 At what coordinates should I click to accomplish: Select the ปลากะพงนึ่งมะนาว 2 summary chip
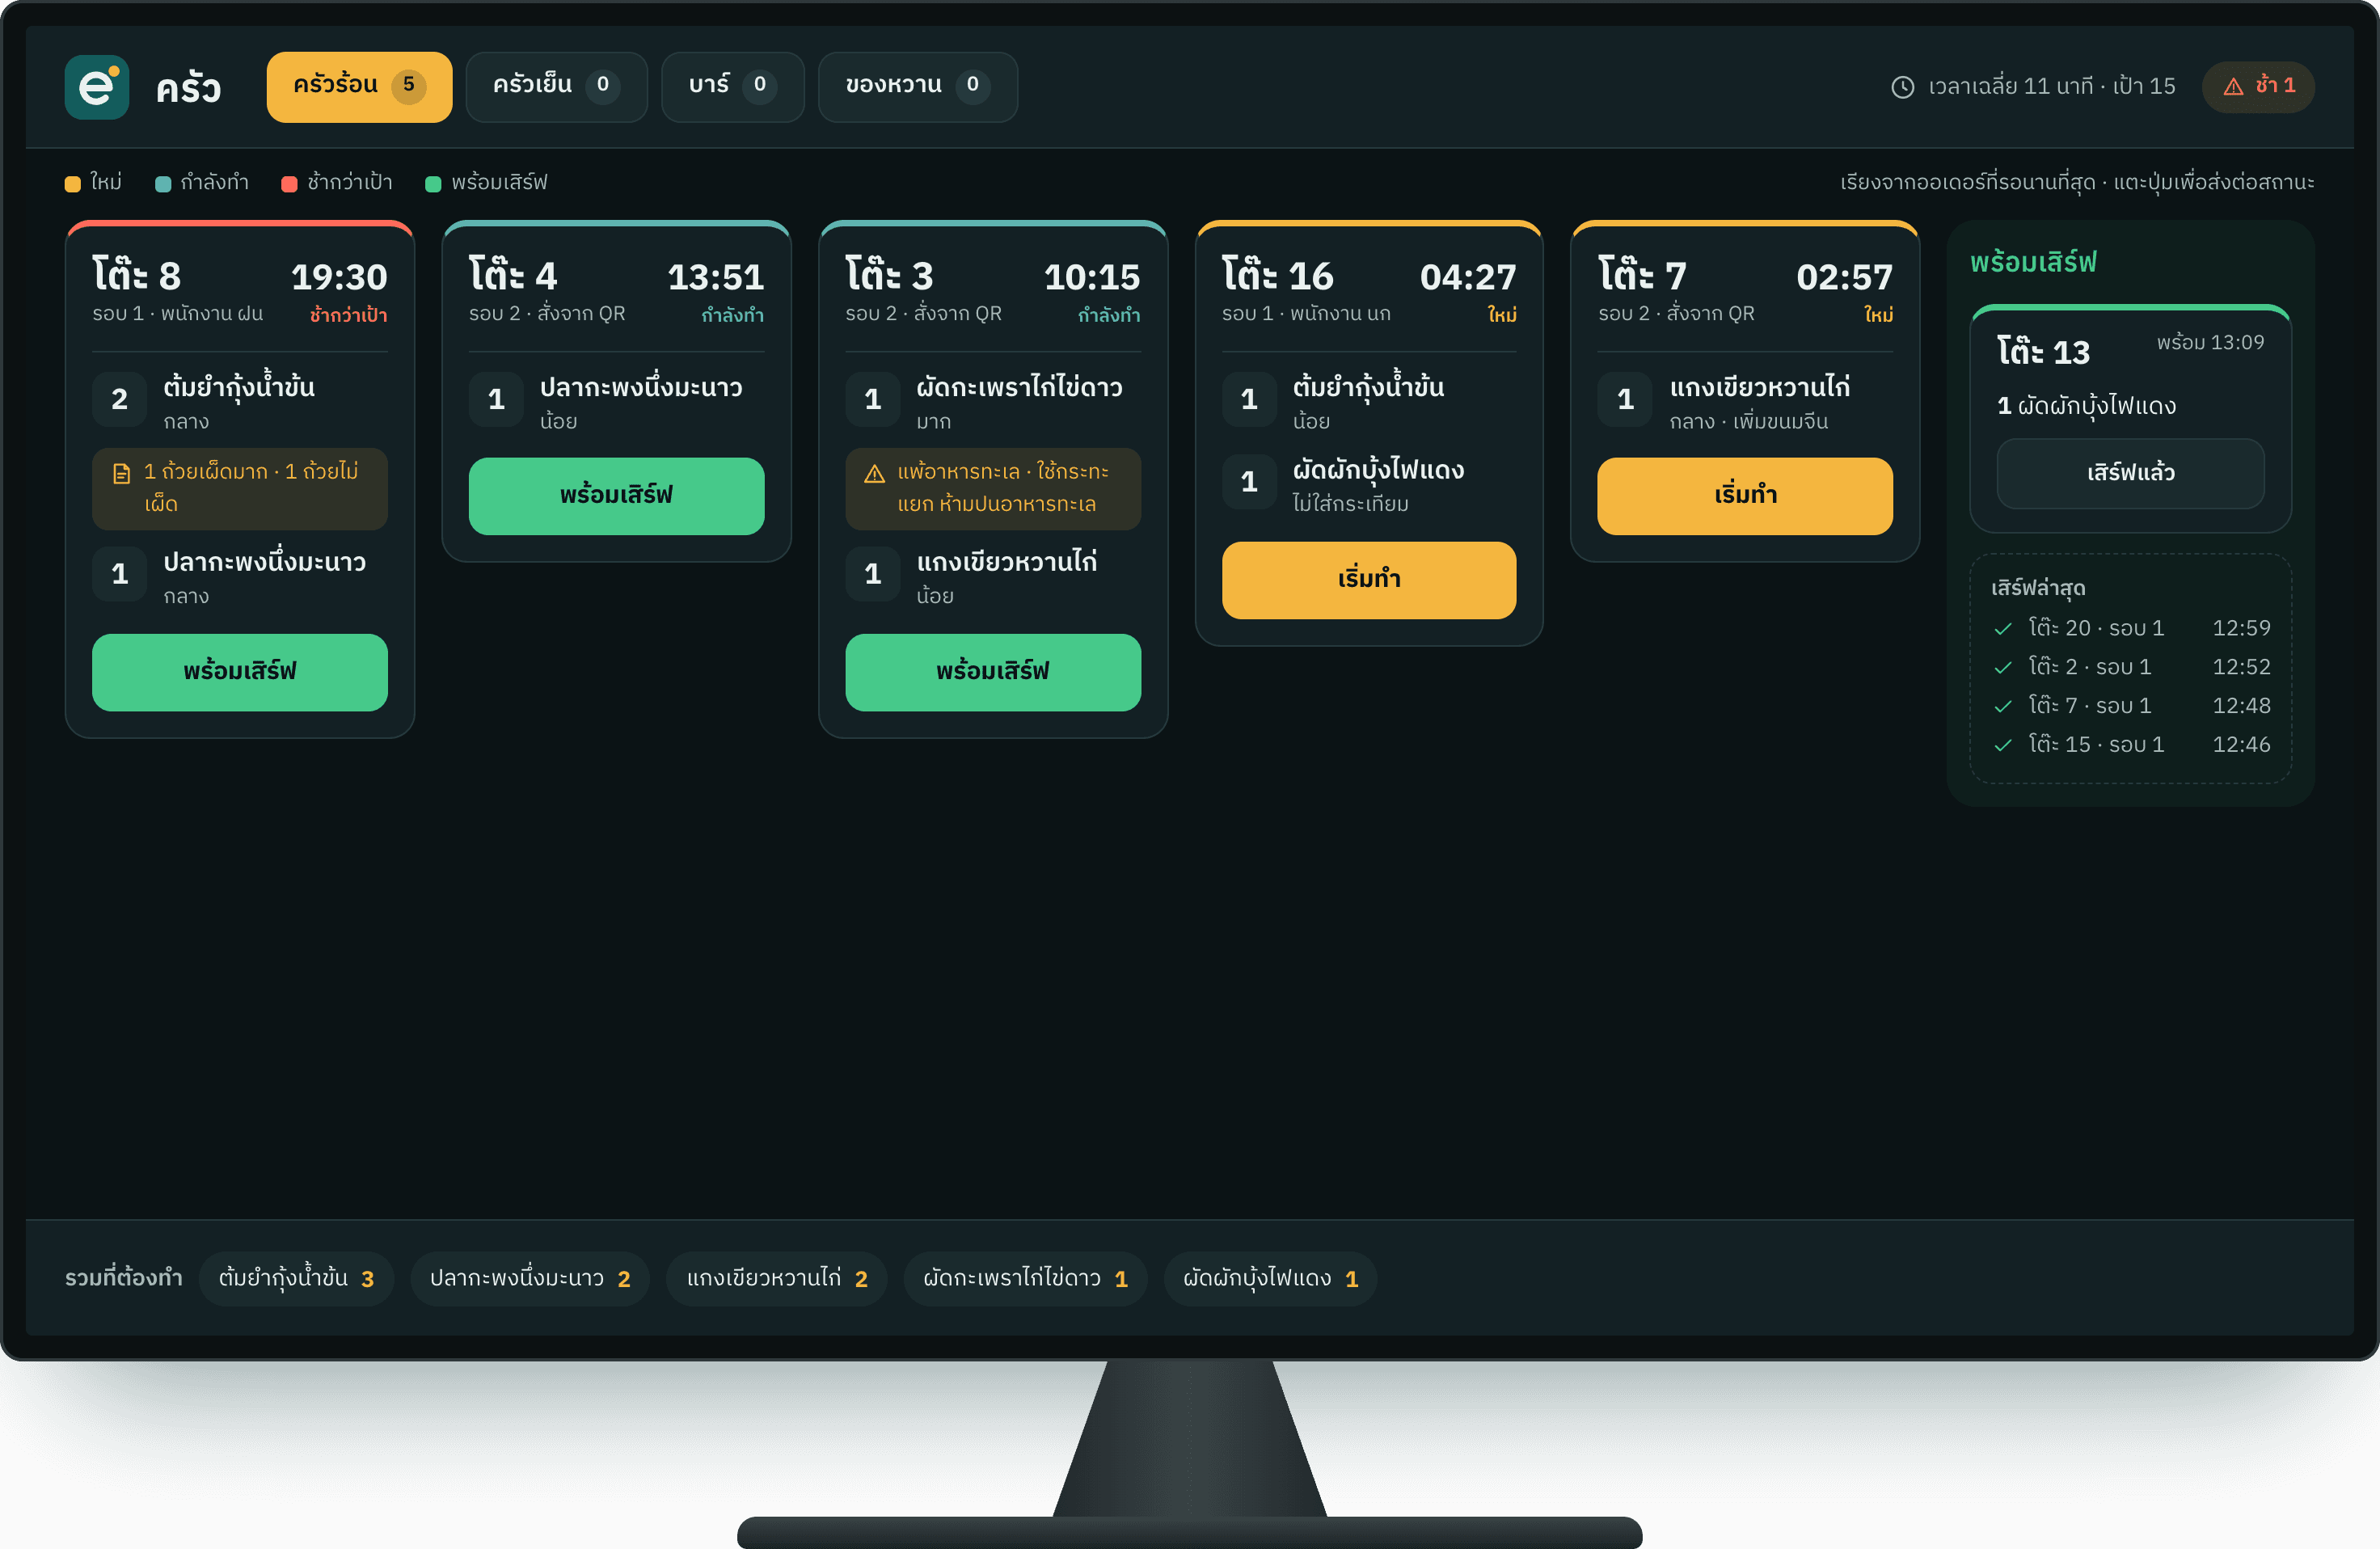(530, 1278)
